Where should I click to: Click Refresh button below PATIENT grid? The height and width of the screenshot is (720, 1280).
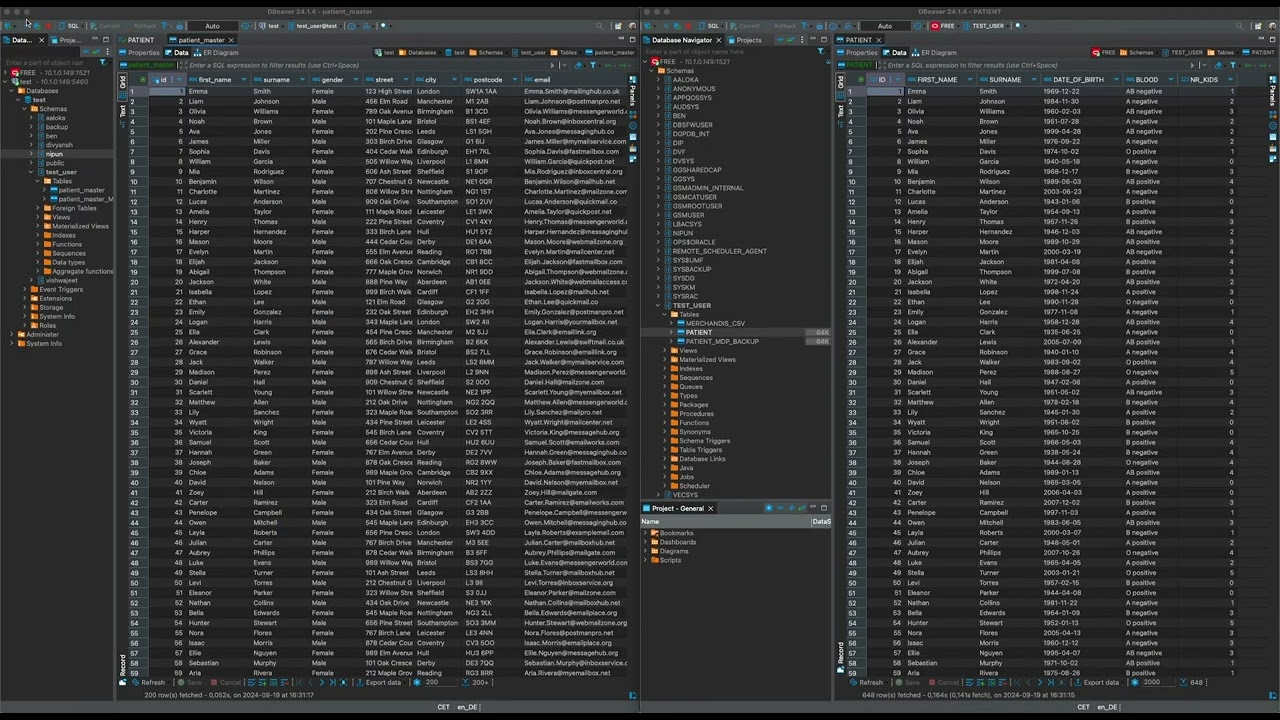[x=866, y=682]
